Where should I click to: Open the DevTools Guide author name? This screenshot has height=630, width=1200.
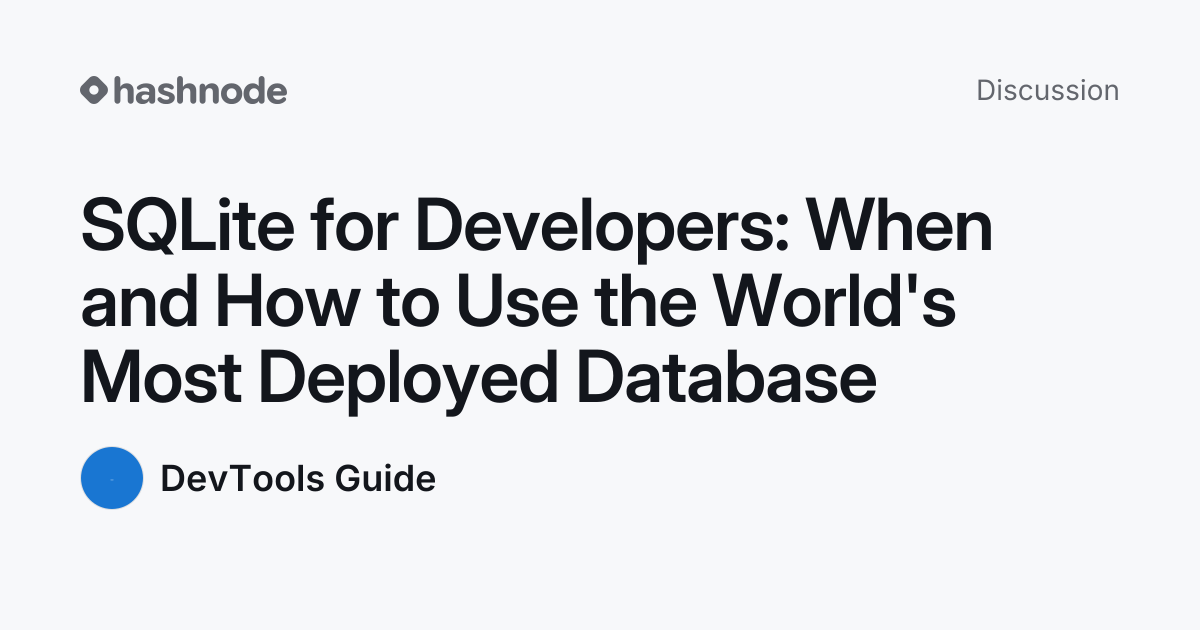[x=298, y=479]
